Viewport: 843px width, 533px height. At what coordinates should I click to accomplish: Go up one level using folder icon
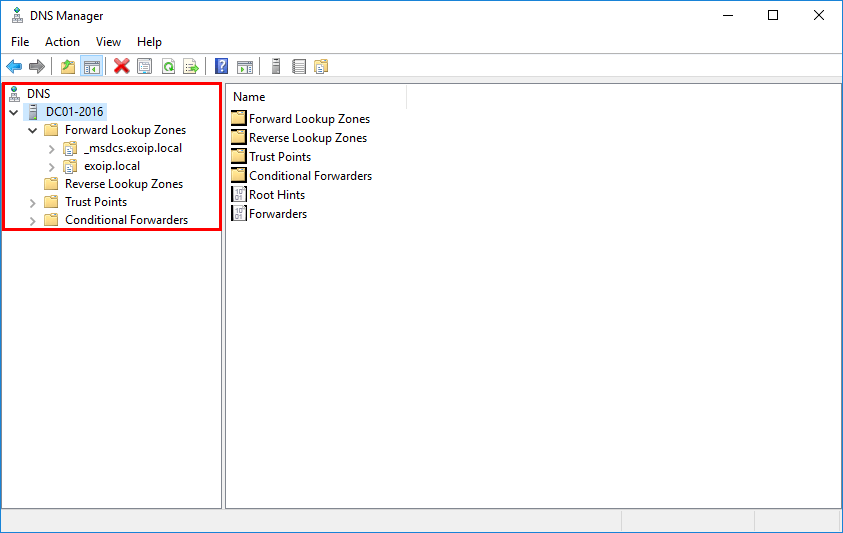(x=68, y=67)
